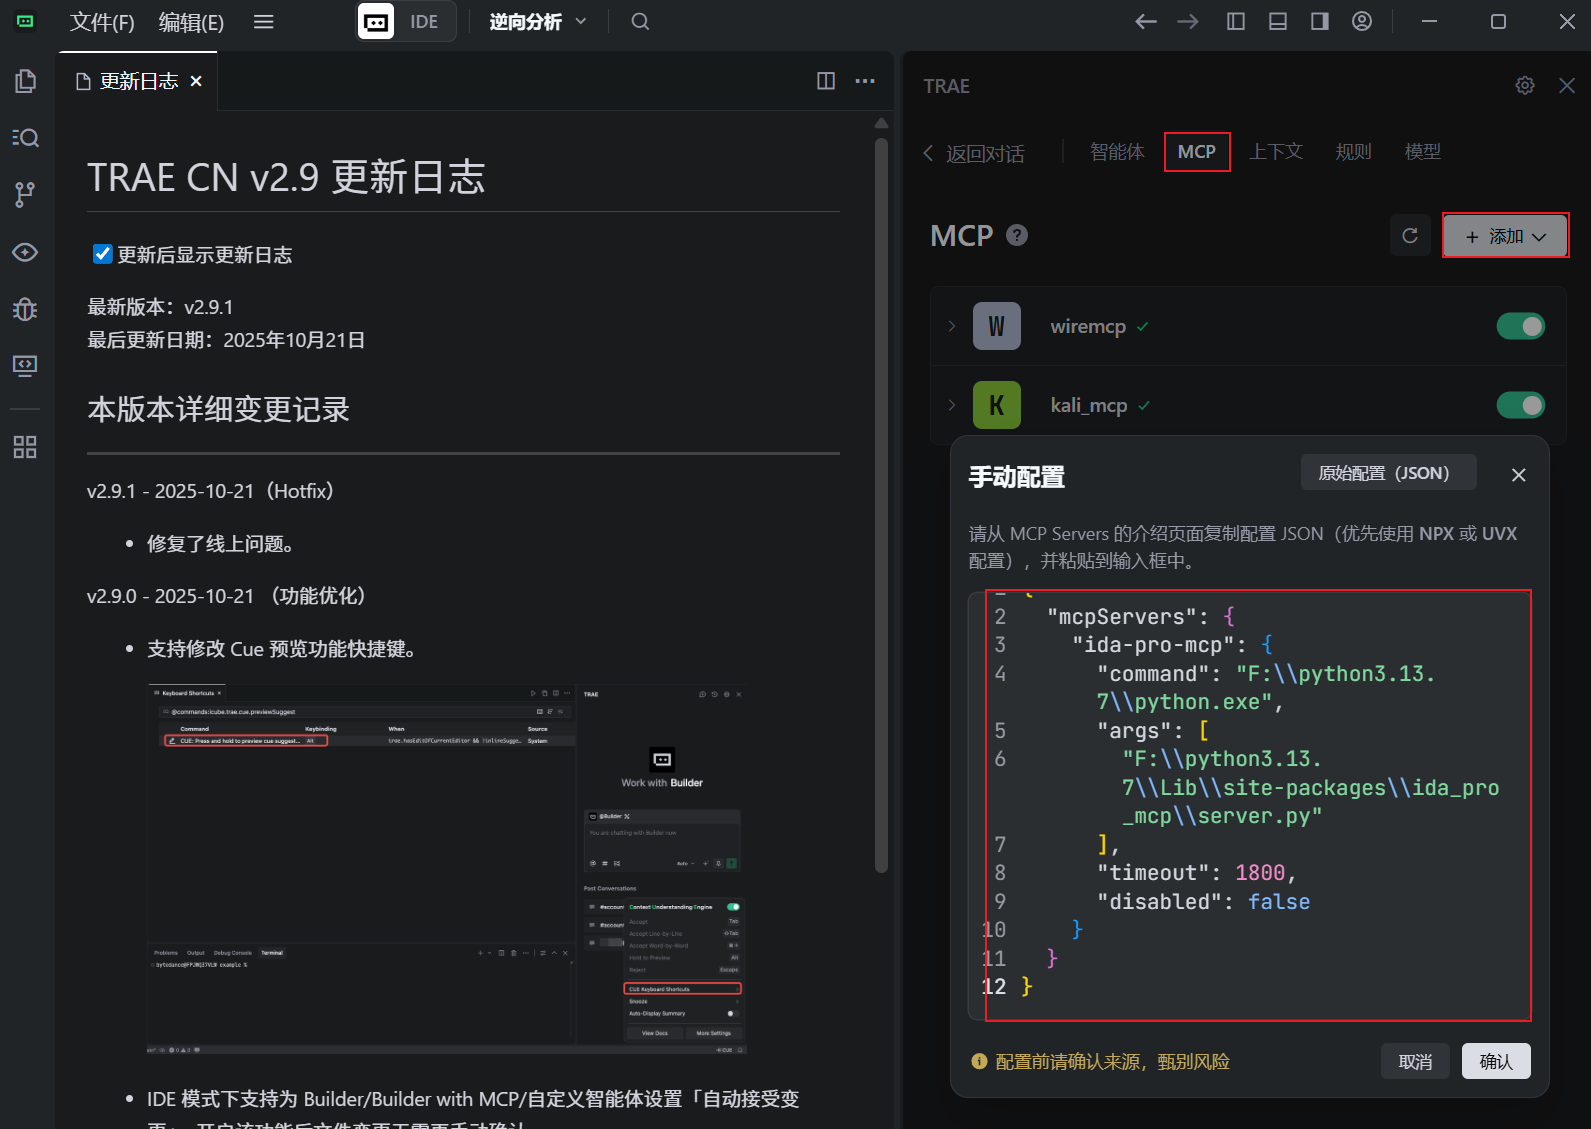This screenshot has width=1591, height=1129.
Task: Expand the kali_mcp server entry
Action: [x=952, y=405]
